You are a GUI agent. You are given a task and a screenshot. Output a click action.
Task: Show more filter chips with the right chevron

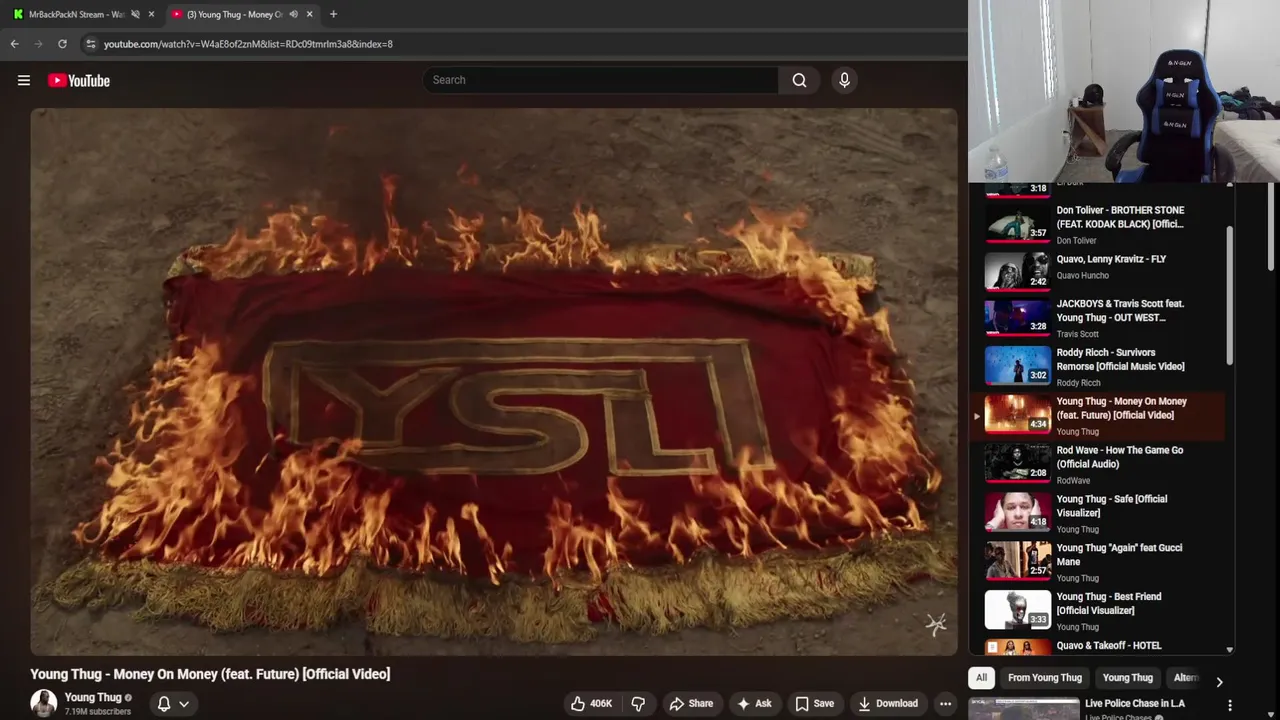(1219, 682)
